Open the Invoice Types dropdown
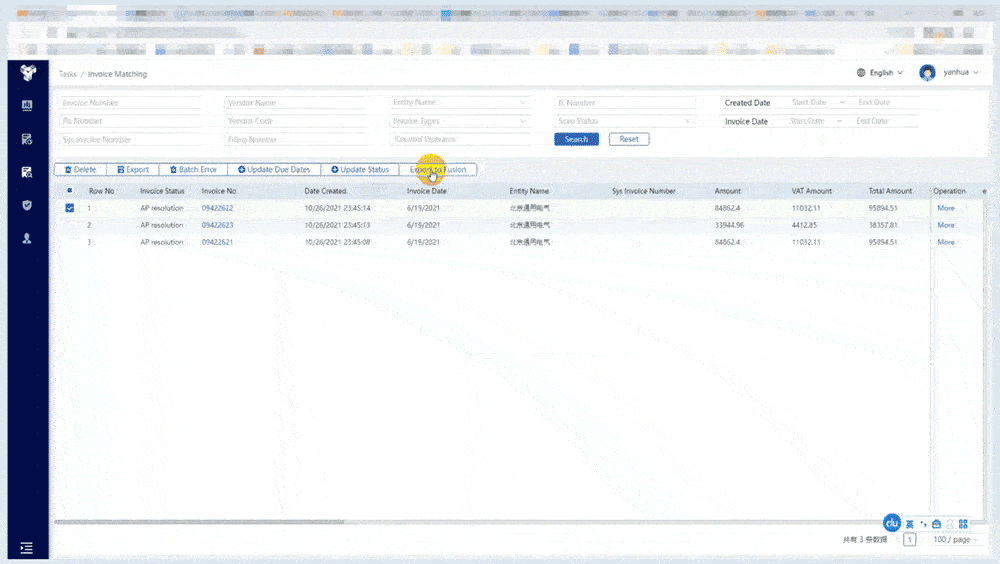 click(459, 121)
